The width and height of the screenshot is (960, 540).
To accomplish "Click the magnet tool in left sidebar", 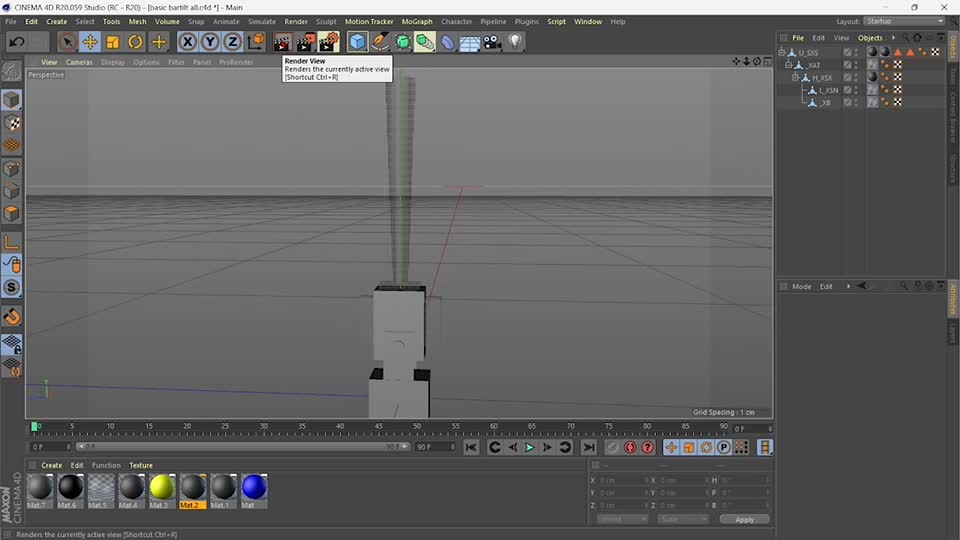I will tap(11, 317).
